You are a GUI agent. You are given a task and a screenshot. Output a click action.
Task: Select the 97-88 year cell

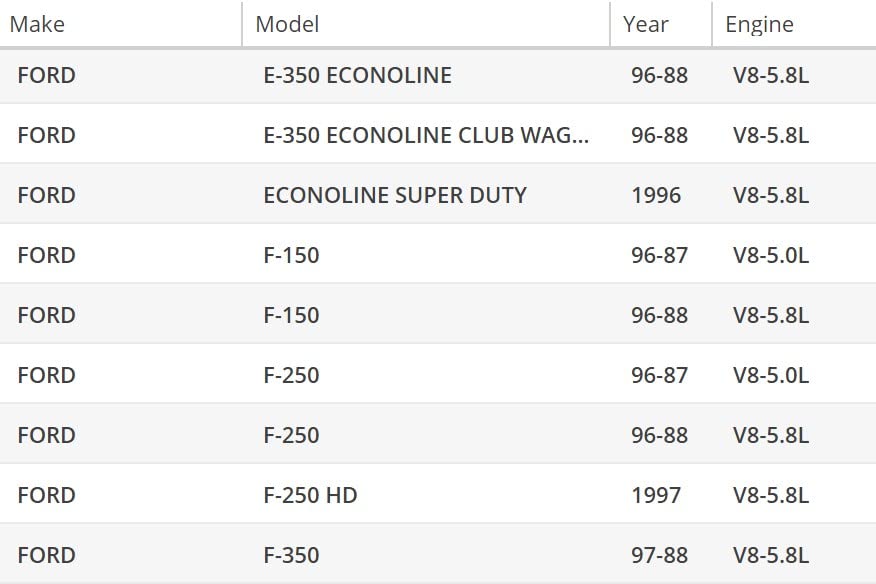tap(660, 555)
